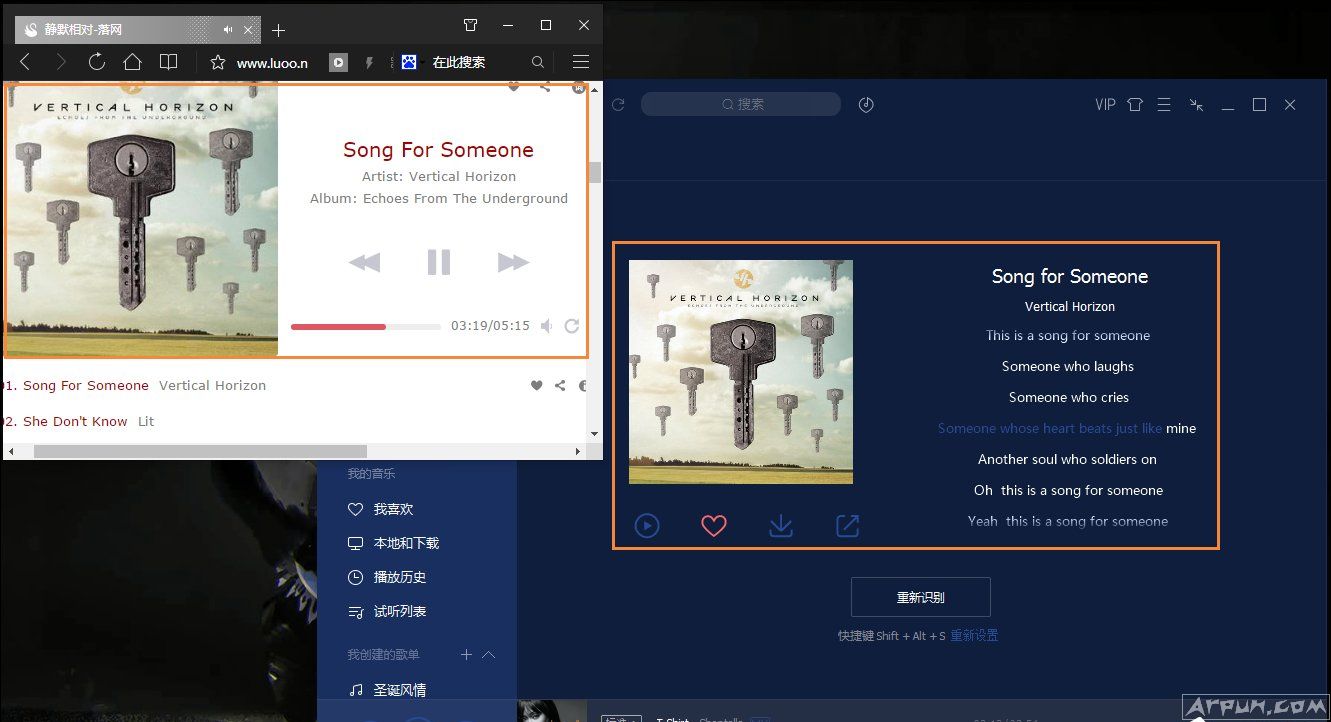Pause the Song For Someone playback

(x=438, y=262)
